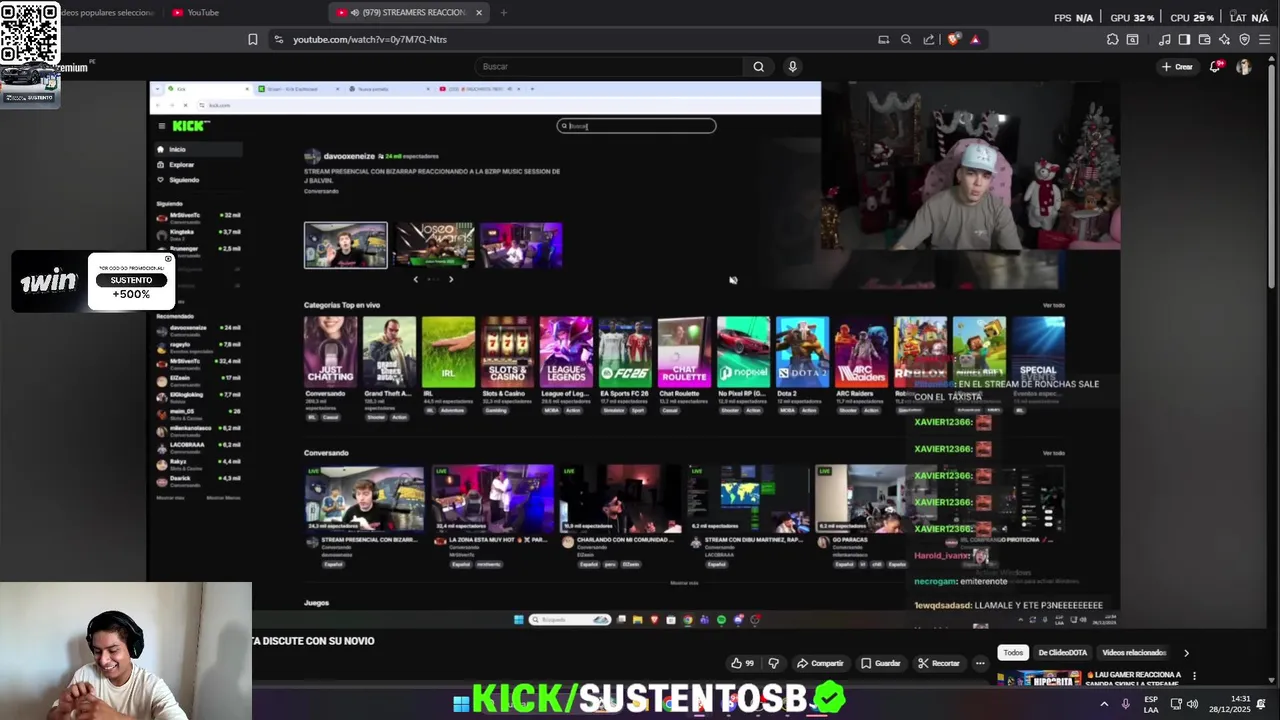Viewport: 1280px width, 720px height.
Task: Click the zoom magnifier icon in address bar
Action: (x=906, y=39)
